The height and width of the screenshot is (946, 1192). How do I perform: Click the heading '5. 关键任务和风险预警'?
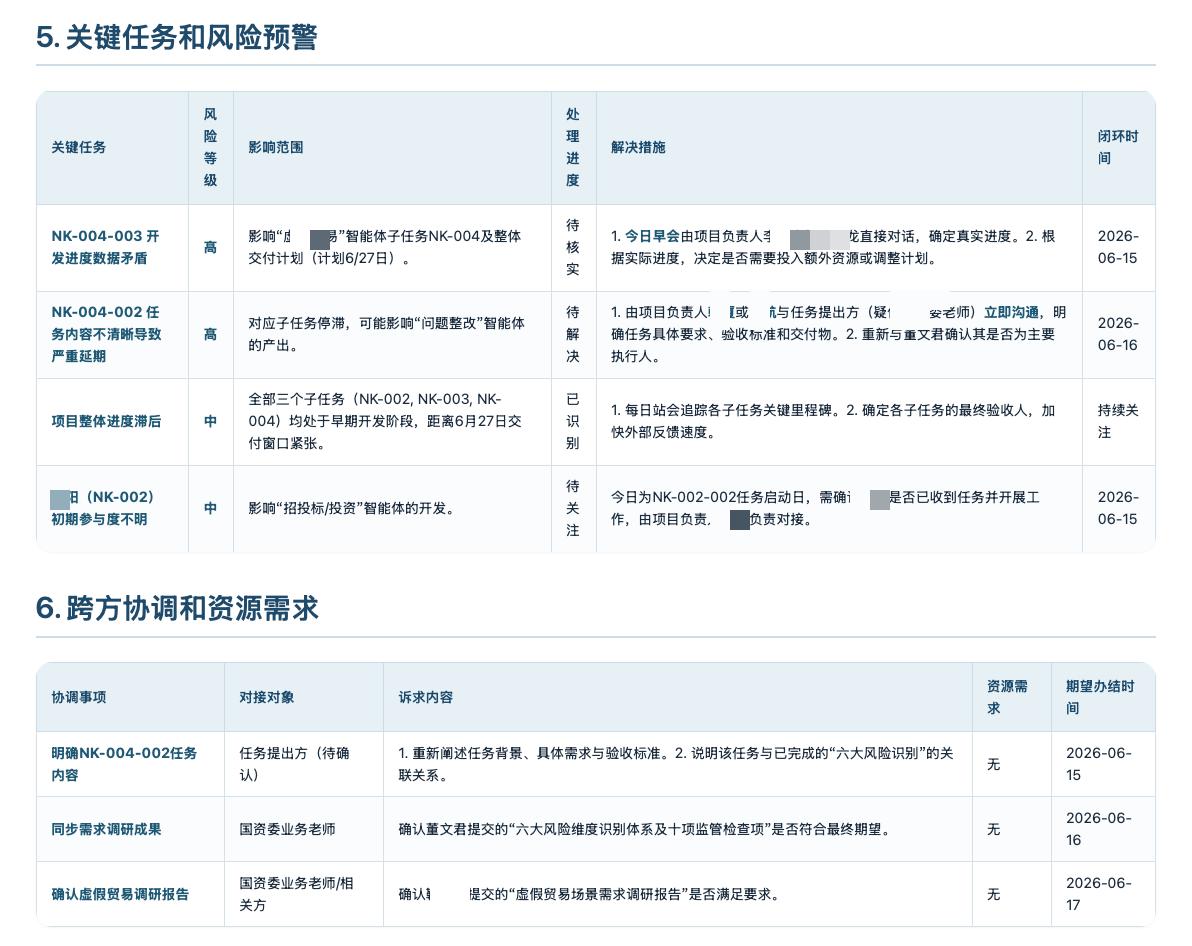[x=176, y=37]
